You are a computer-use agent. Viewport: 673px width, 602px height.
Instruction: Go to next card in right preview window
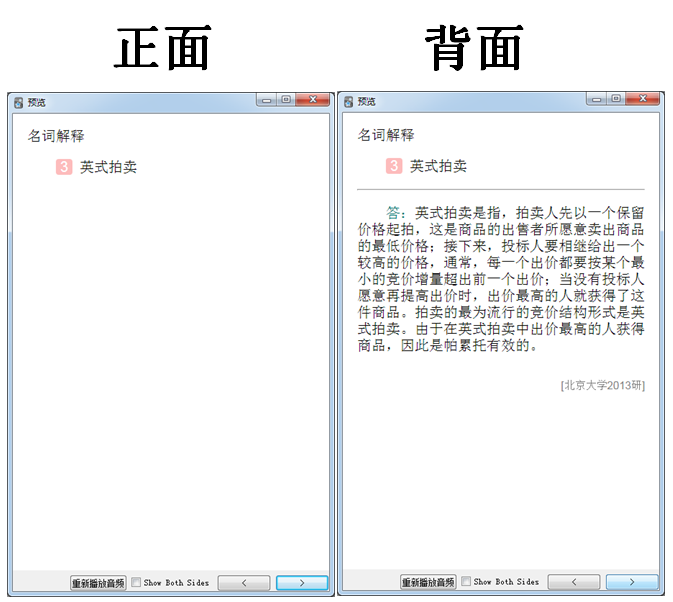632,582
